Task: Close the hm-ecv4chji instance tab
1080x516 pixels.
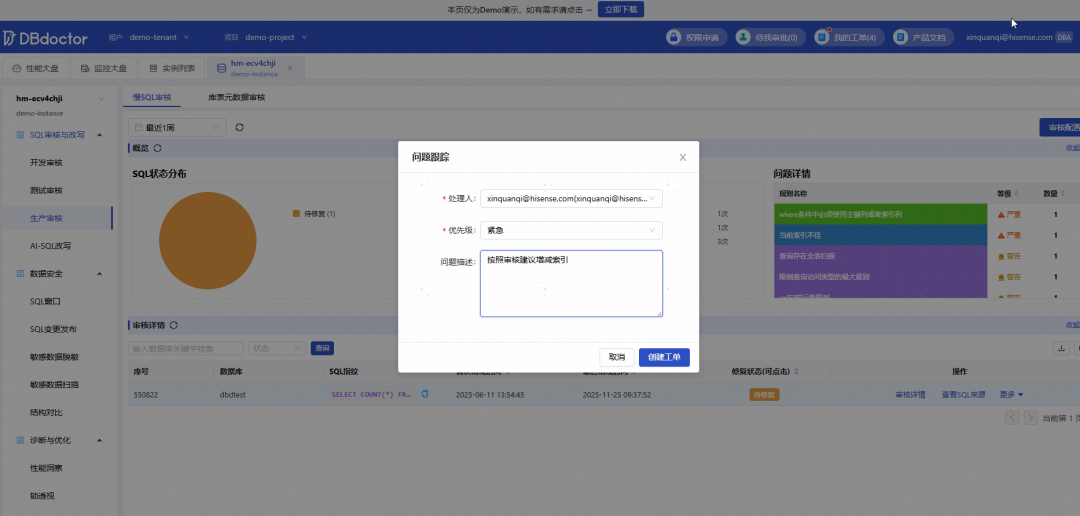Action: point(290,68)
